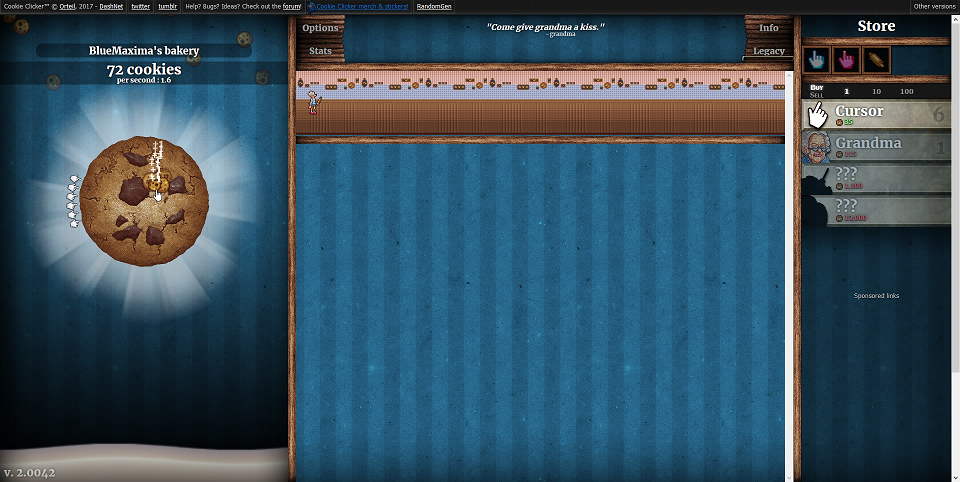Open the DashNet link

tap(111, 6)
